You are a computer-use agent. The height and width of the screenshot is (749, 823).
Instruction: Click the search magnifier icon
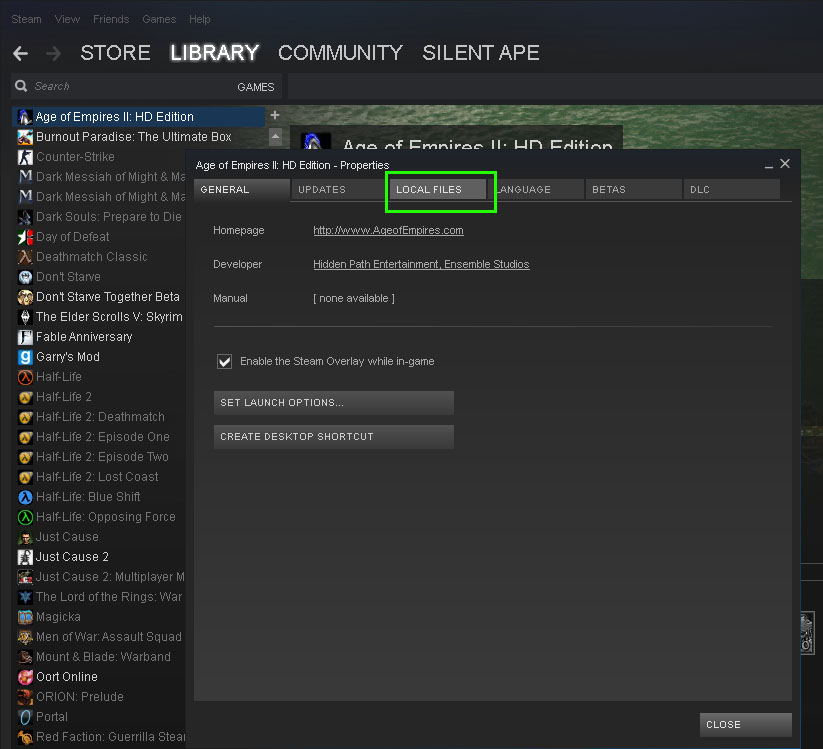(x=21, y=86)
